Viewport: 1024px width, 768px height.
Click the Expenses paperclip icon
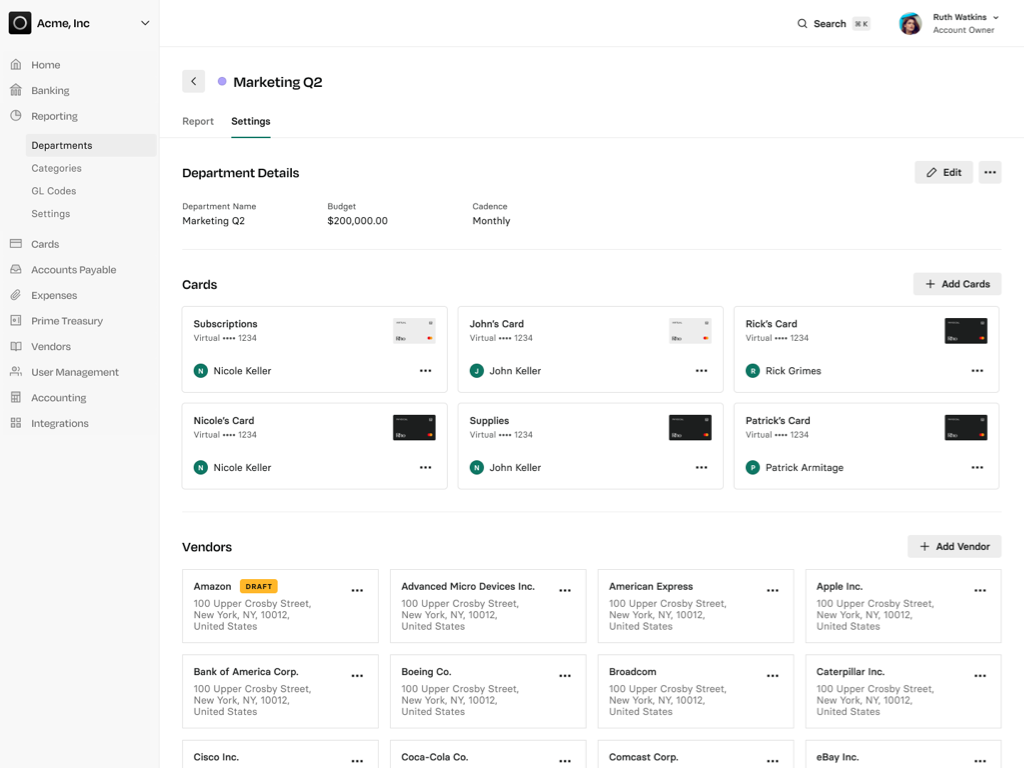(16, 295)
